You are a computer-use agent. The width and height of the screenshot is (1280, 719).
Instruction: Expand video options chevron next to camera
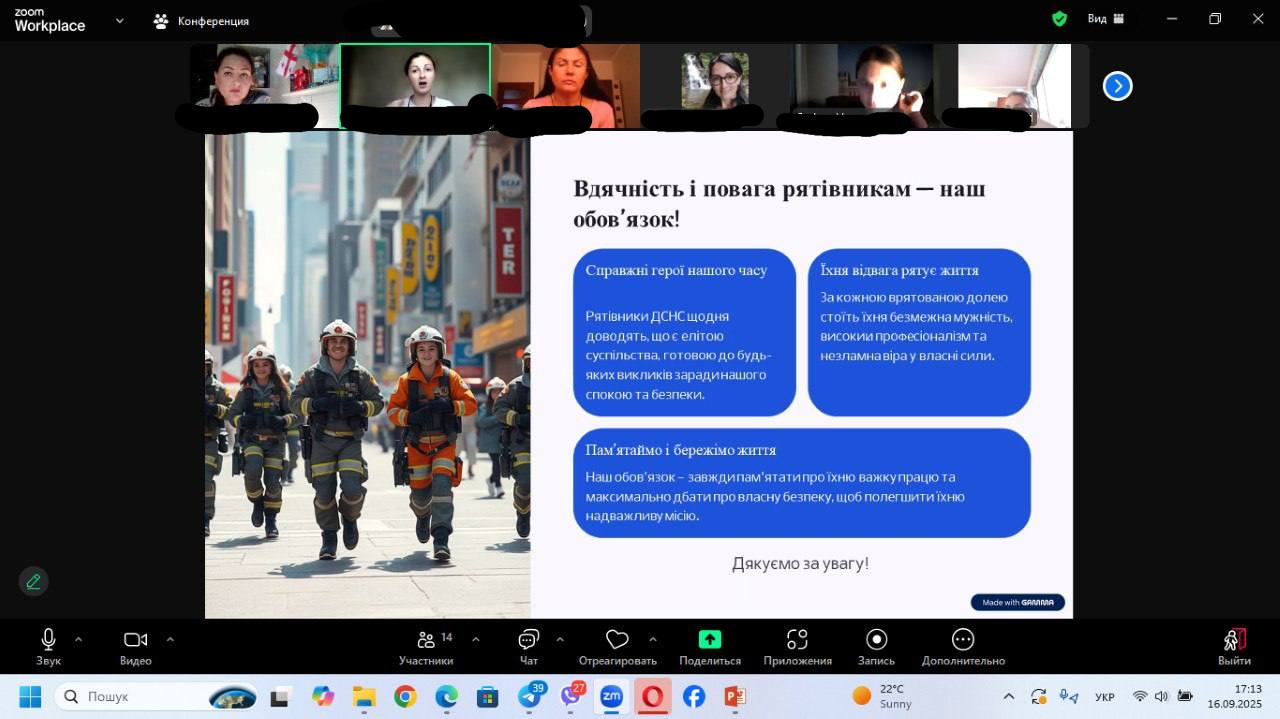pos(170,639)
